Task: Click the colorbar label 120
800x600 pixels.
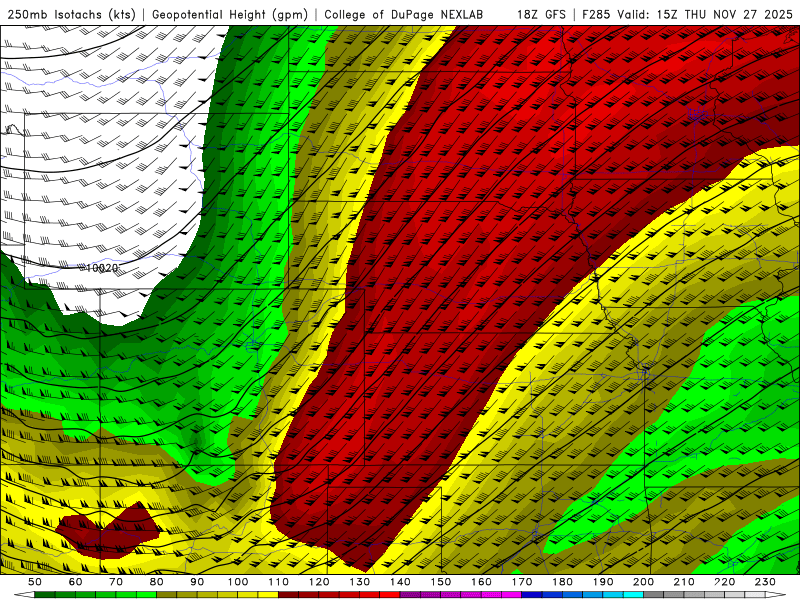Action: click(319, 582)
